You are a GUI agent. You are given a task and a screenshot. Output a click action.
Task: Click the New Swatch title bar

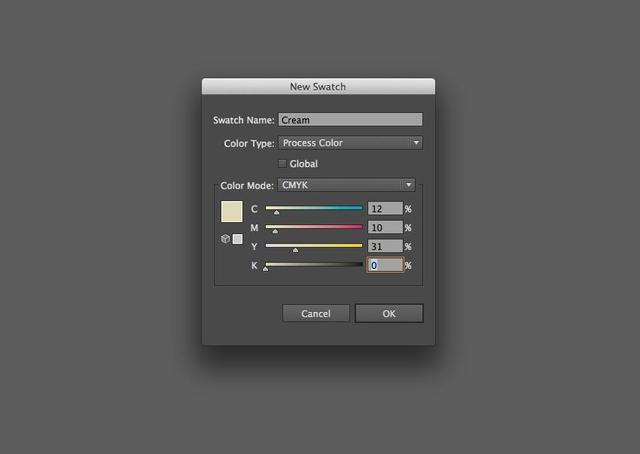click(x=318, y=87)
